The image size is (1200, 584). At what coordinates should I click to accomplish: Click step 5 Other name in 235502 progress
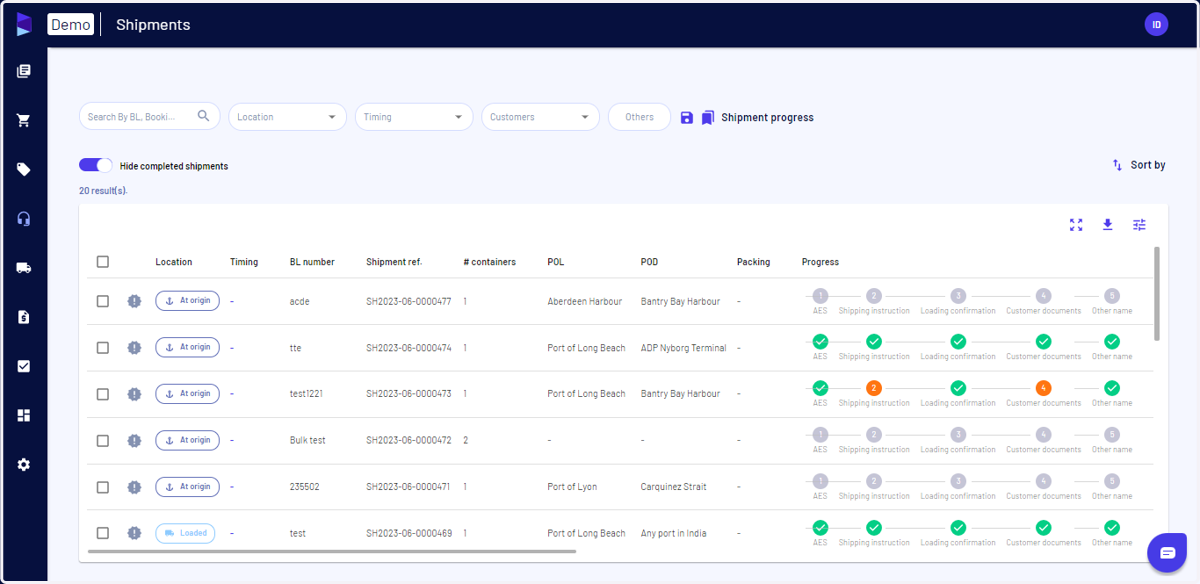click(x=1112, y=481)
